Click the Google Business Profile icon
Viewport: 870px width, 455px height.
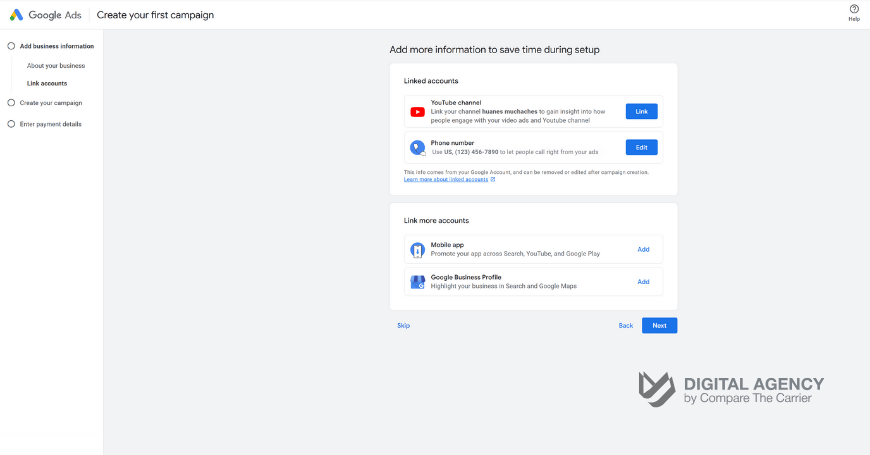pos(417,282)
